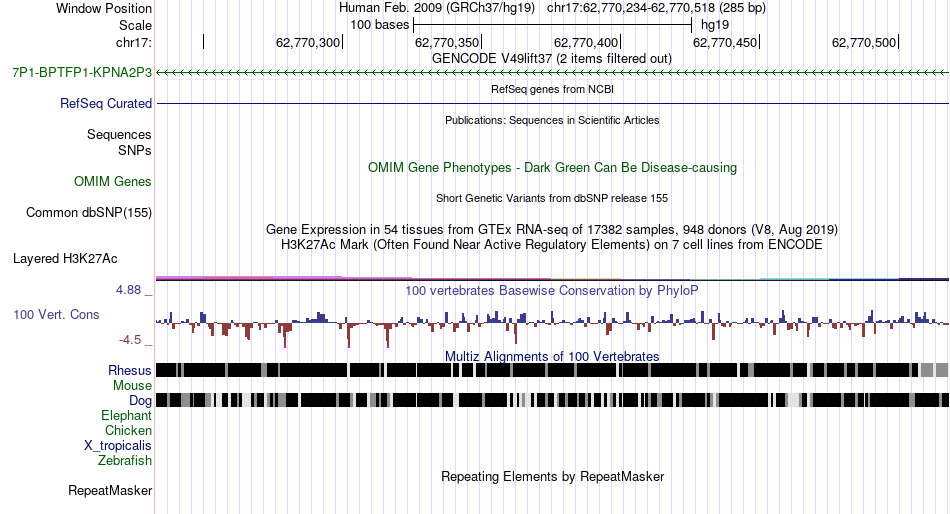Open the OMIM Genes track label
The height and width of the screenshot is (514, 950).
pyautogui.click(x=113, y=181)
